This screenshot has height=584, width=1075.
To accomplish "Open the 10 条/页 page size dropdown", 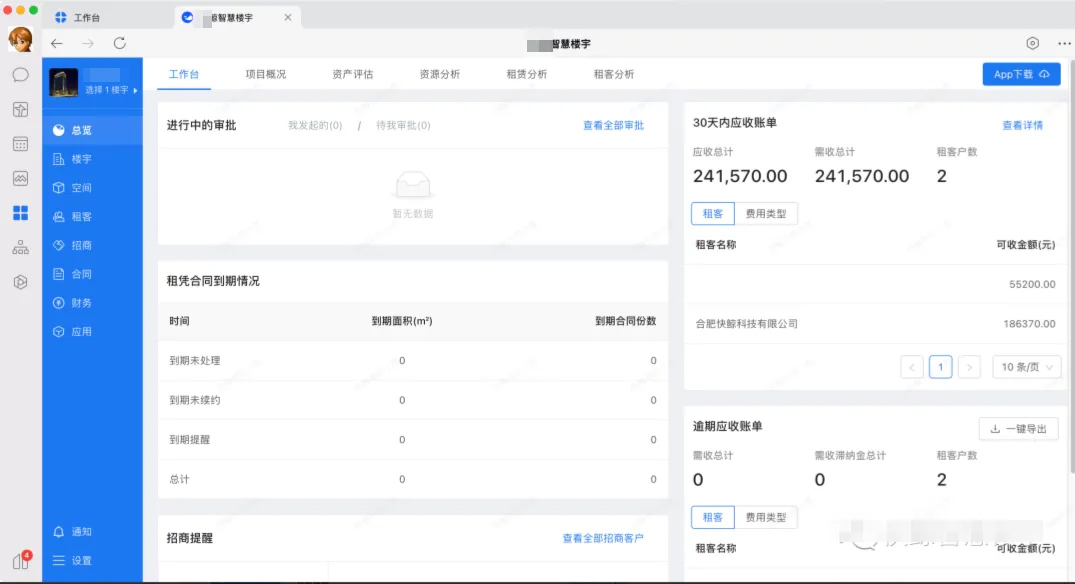I will click(x=1026, y=367).
